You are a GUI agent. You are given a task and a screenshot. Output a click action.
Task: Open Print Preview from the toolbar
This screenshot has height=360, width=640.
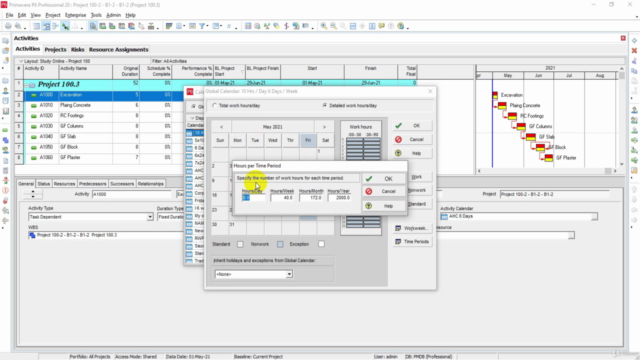(x=18, y=26)
